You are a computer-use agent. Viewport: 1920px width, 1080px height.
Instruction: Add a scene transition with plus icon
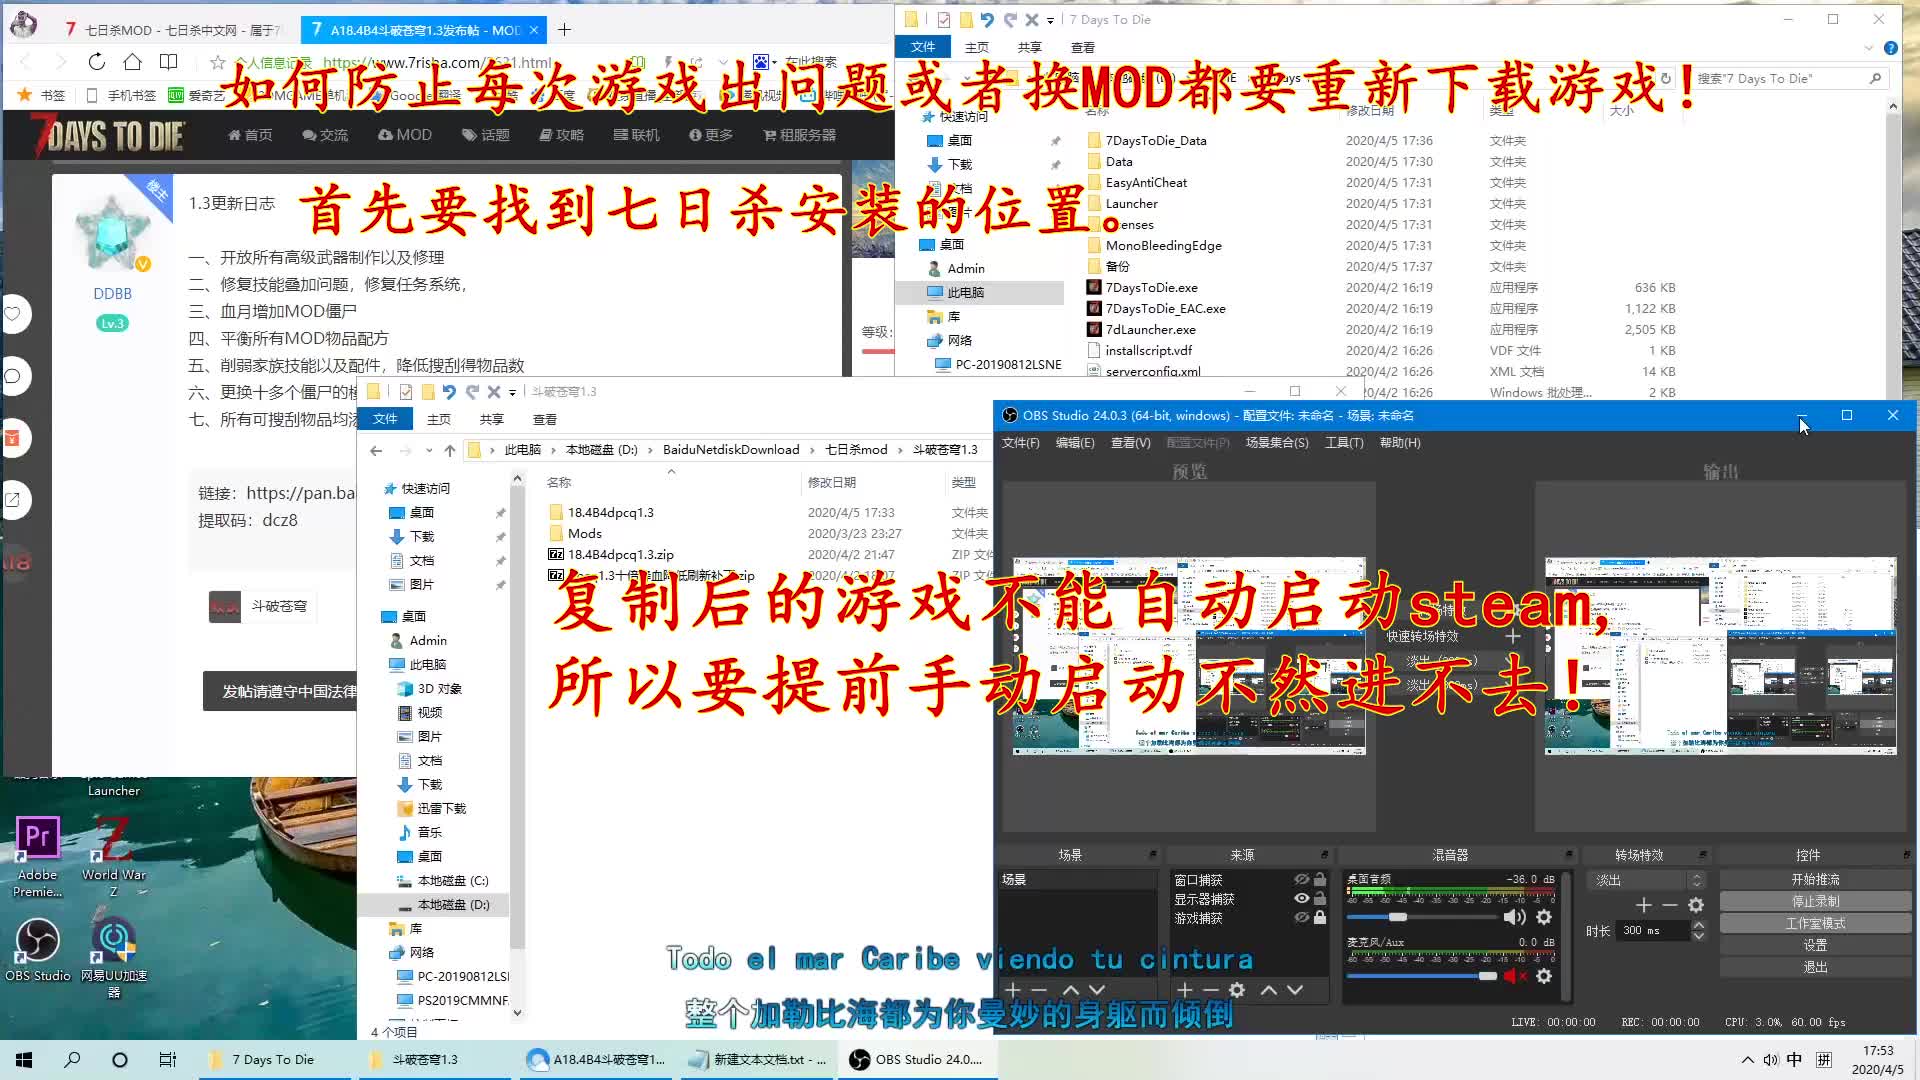coord(1643,905)
